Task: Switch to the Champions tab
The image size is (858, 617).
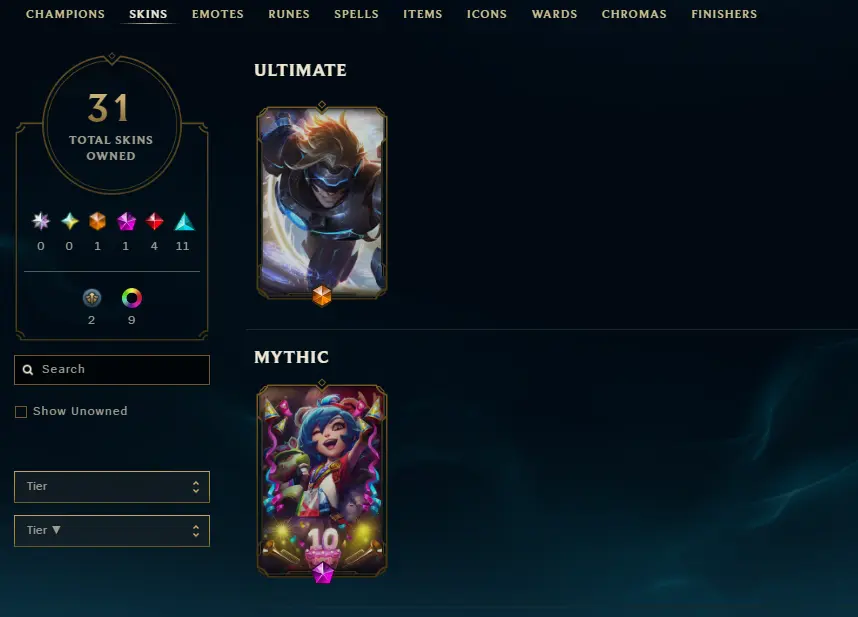Action: [x=65, y=14]
